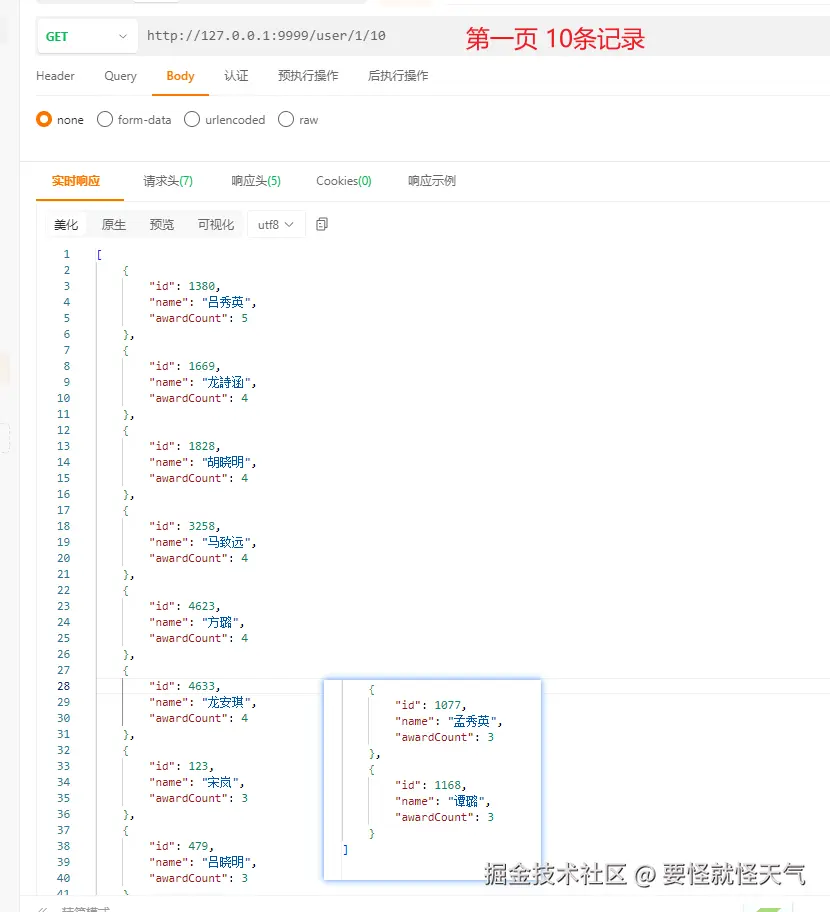Screen dimensions: 830x912
Task: Click the copy response icon
Action: 322,224
